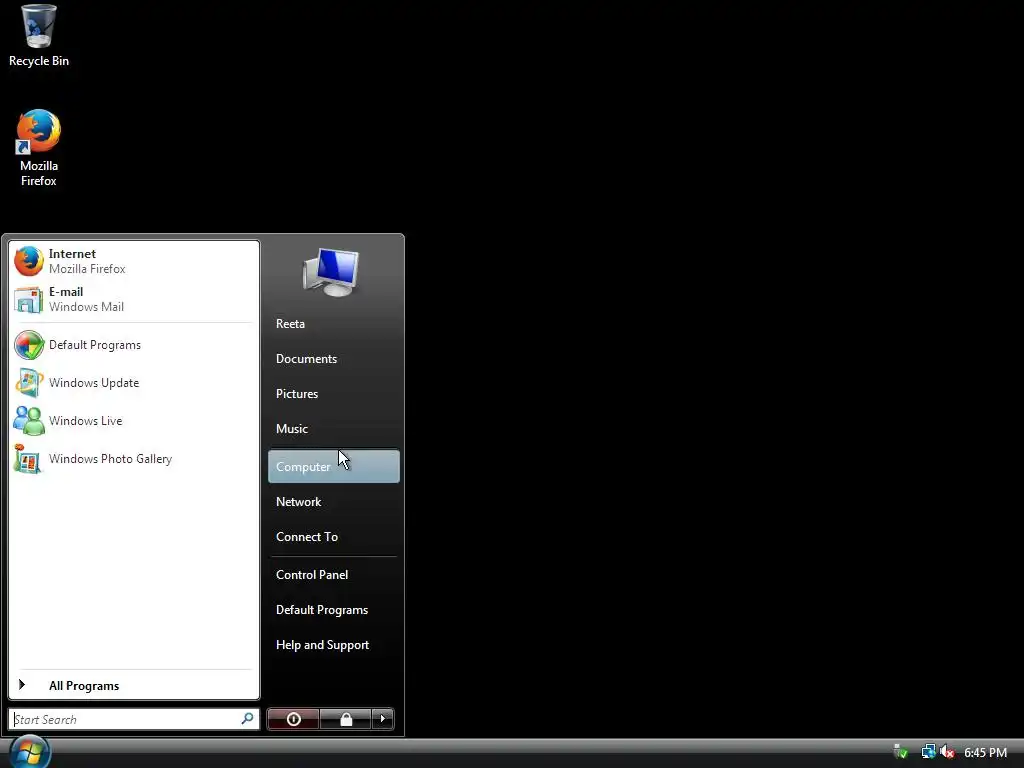Click the muted volume tray icon
Viewport: 1024px width, 768px height.
(x=947, y=752)
